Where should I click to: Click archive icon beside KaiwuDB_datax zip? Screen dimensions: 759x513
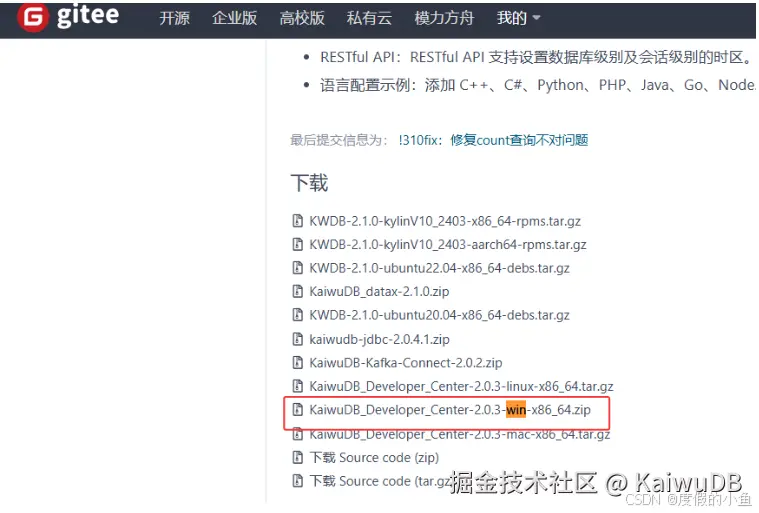click(298, 291)
